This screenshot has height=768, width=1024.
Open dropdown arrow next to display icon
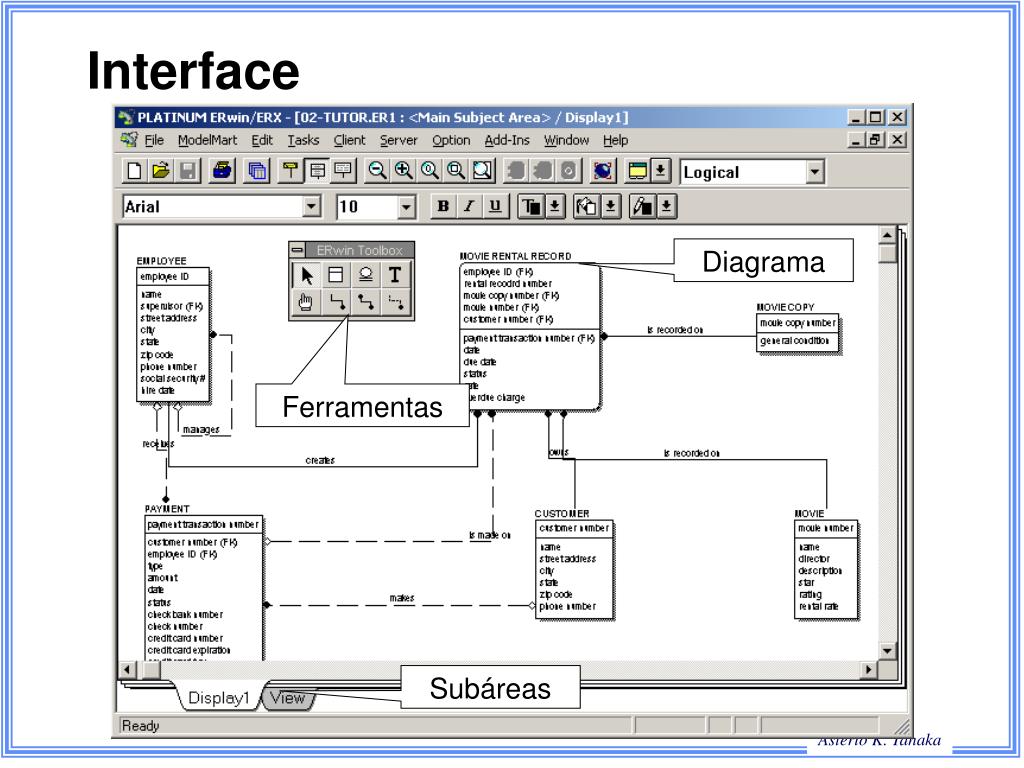pos(660,171)
